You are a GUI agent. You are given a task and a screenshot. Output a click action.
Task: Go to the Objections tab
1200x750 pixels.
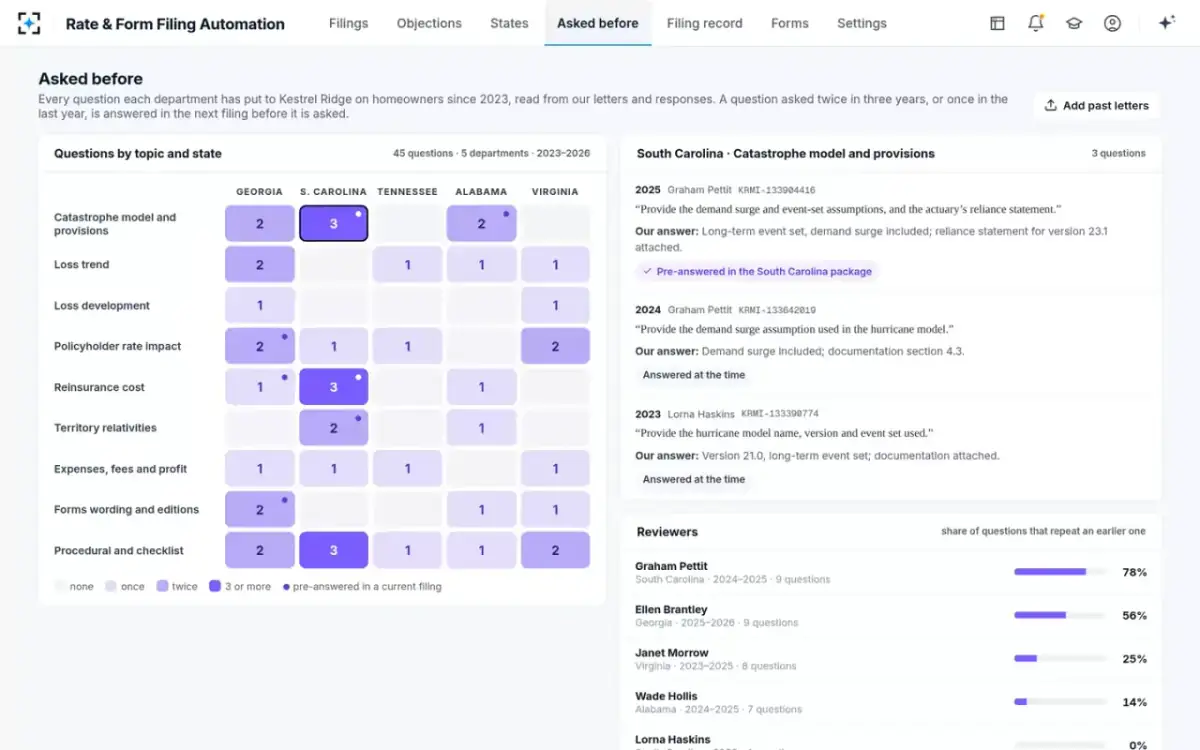(429, 23)
